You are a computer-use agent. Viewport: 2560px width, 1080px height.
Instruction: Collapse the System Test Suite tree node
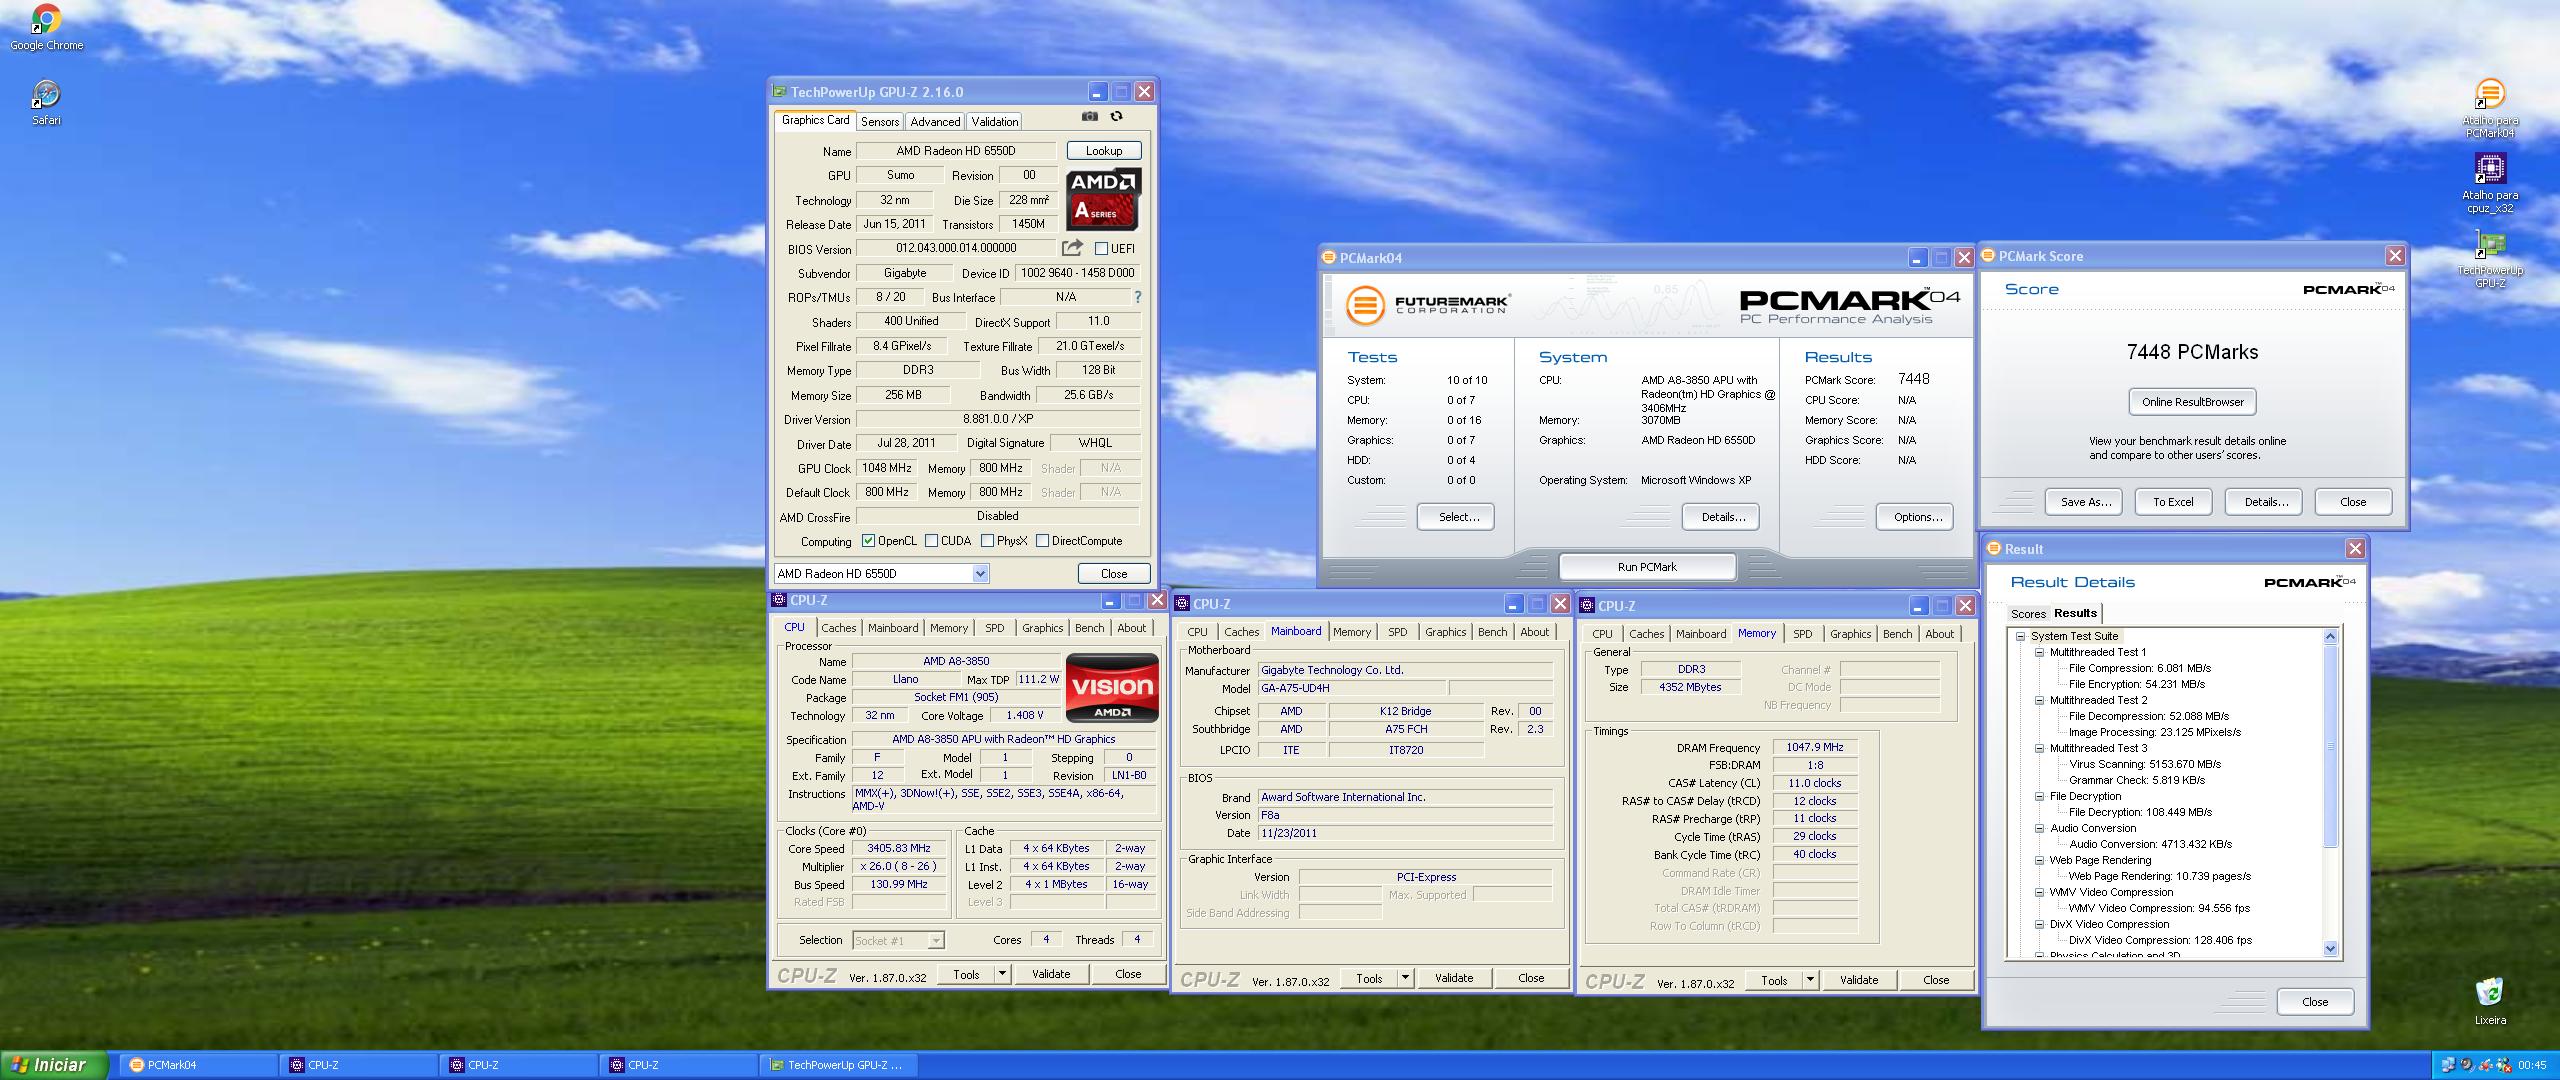click(x=2020, y=636)
